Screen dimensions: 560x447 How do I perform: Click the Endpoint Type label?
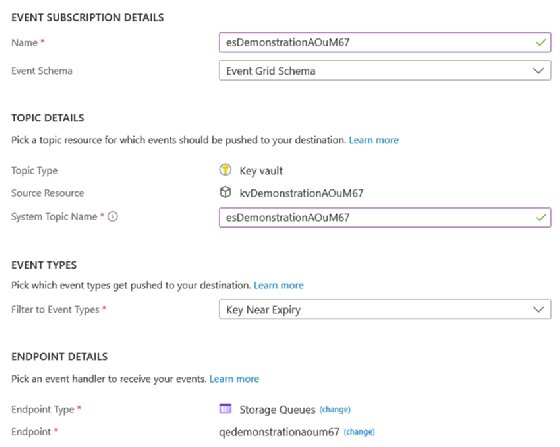pyautogui.click(x=42, y=410)
